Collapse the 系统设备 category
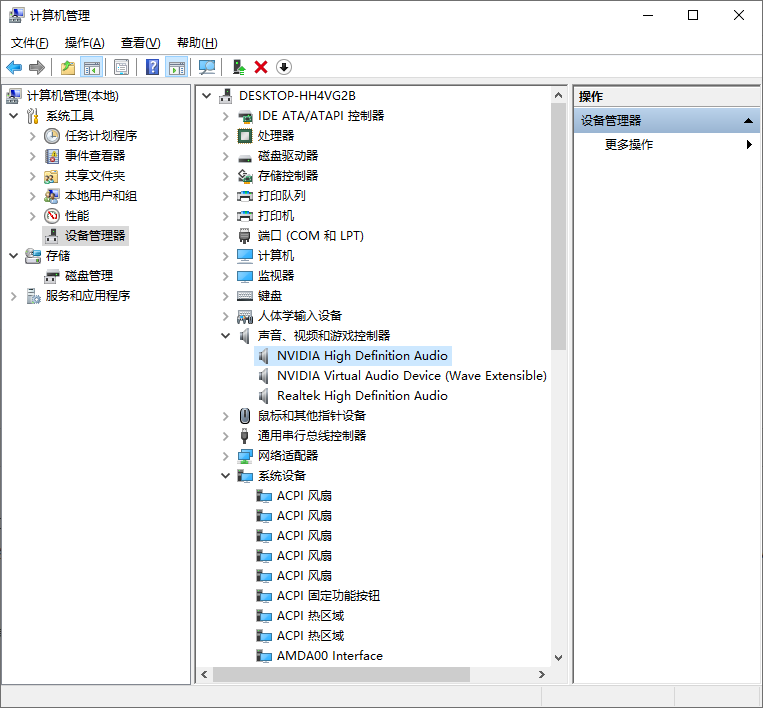Viewport: 763px width, 708px height. (x=225, y=475)
